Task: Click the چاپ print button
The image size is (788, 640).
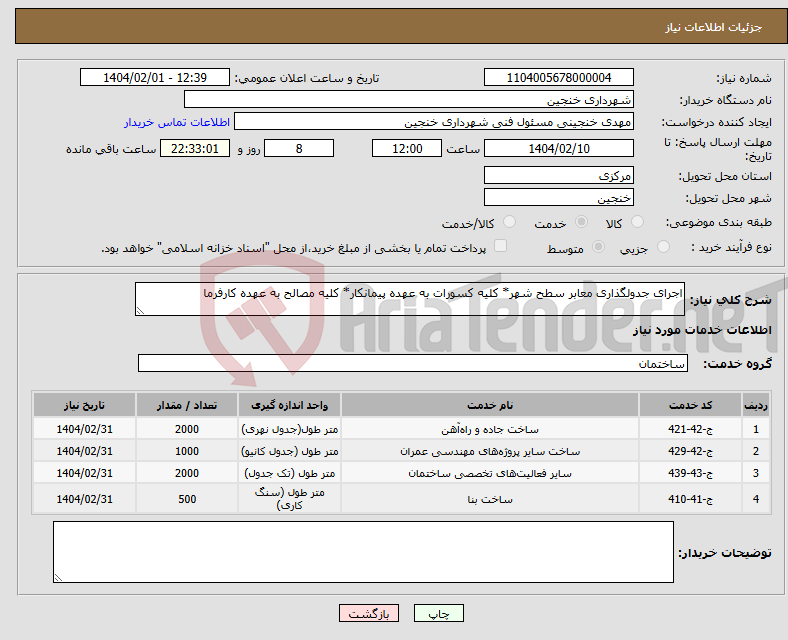Action: pos(439,613)
